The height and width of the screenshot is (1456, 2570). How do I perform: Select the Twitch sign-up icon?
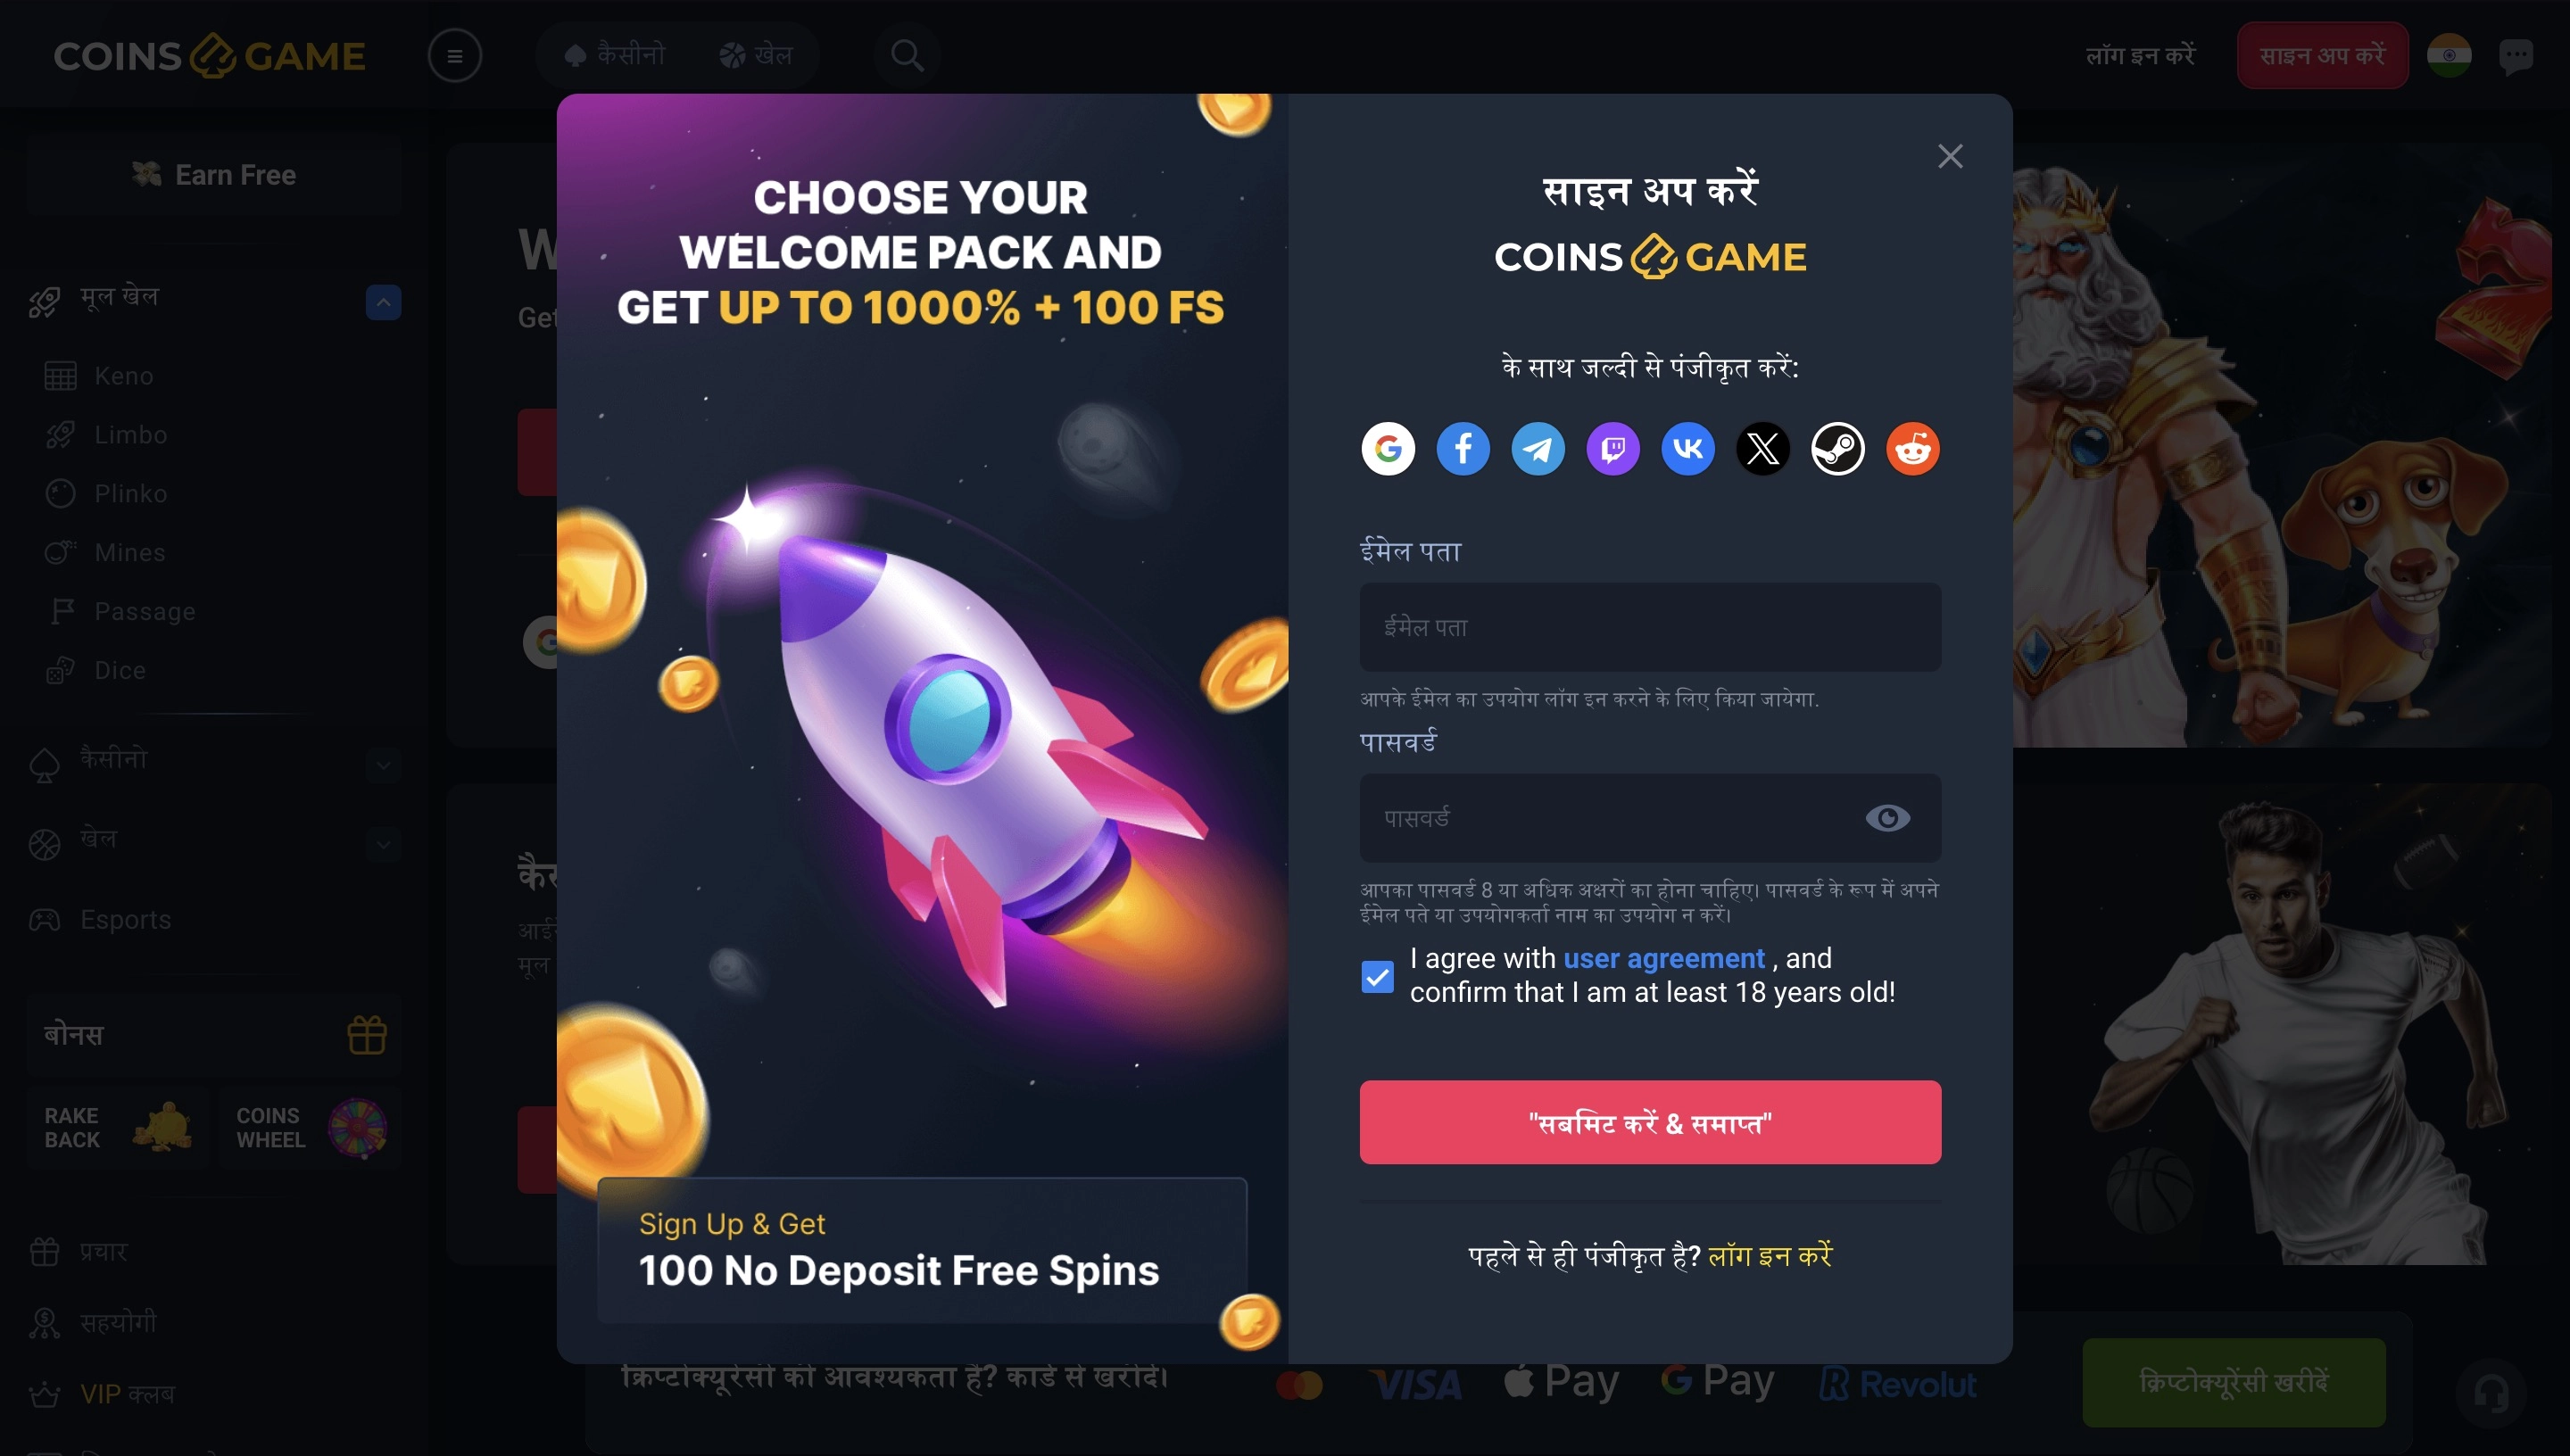[x=1613, y=448]
